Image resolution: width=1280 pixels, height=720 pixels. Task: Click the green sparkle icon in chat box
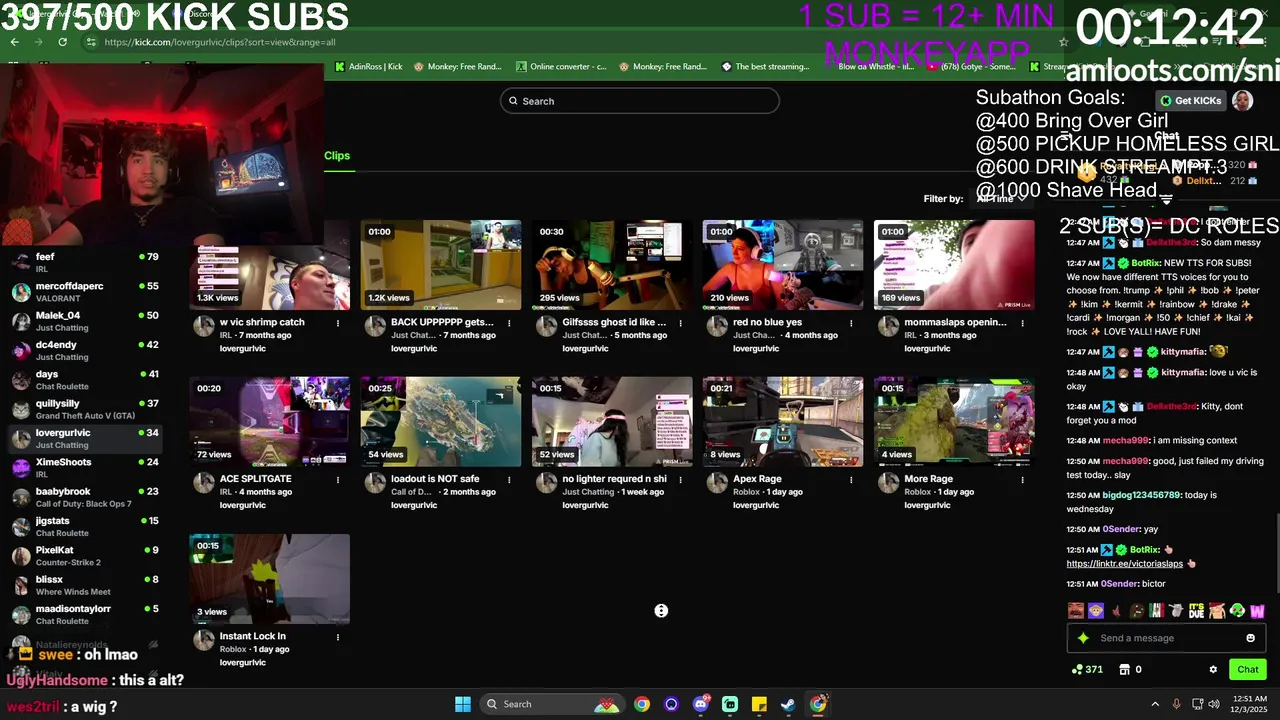click(1083, 638)
